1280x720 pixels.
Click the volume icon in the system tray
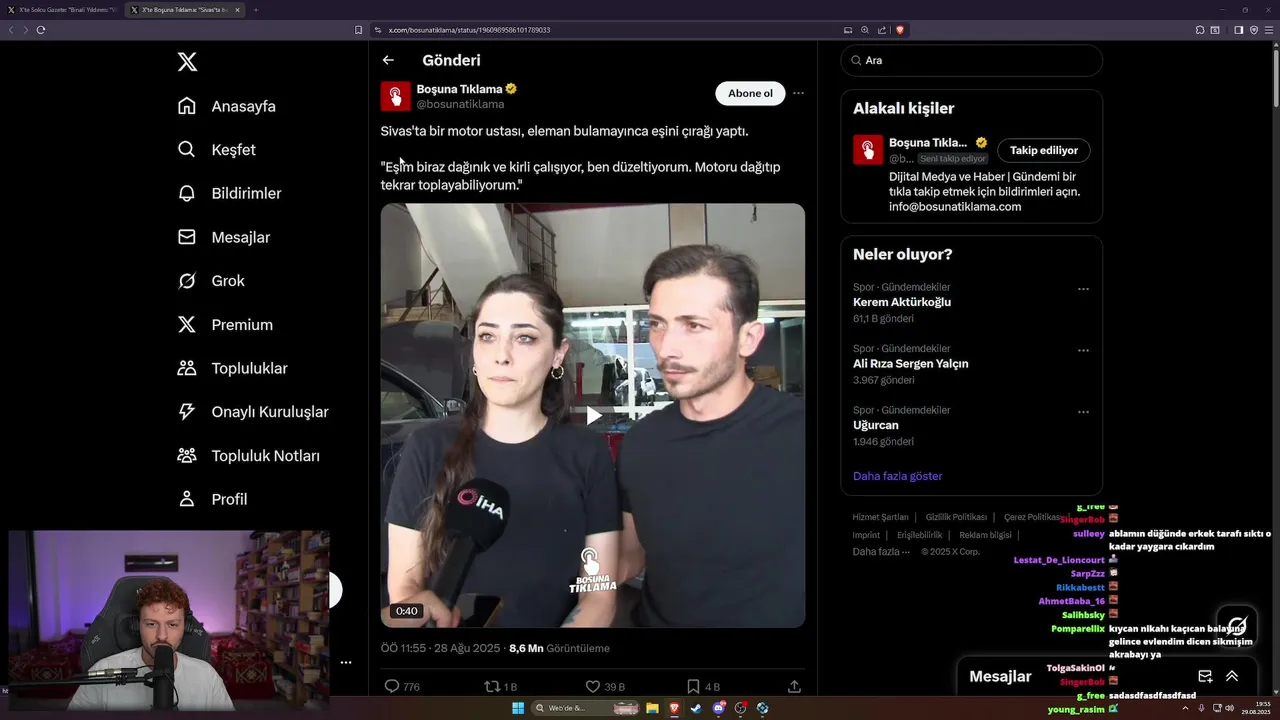[1229, 708]
